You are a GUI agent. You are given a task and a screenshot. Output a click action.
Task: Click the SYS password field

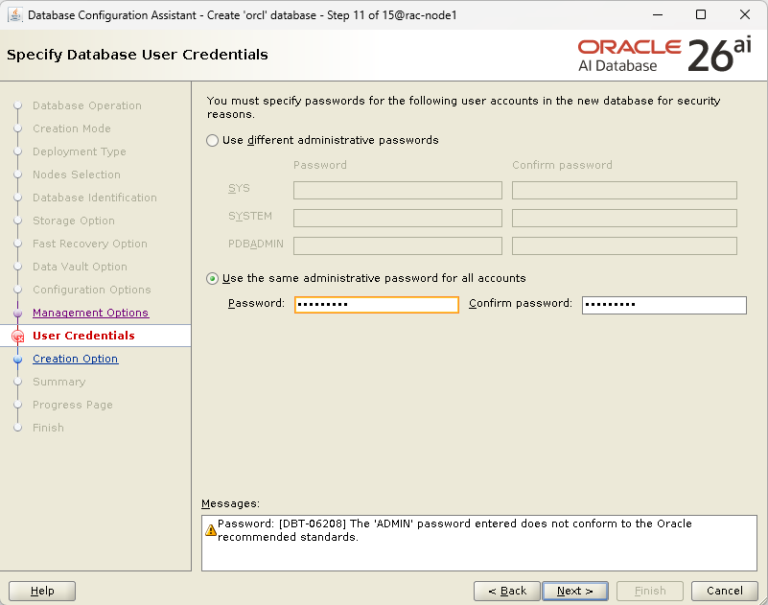[398, 190]
